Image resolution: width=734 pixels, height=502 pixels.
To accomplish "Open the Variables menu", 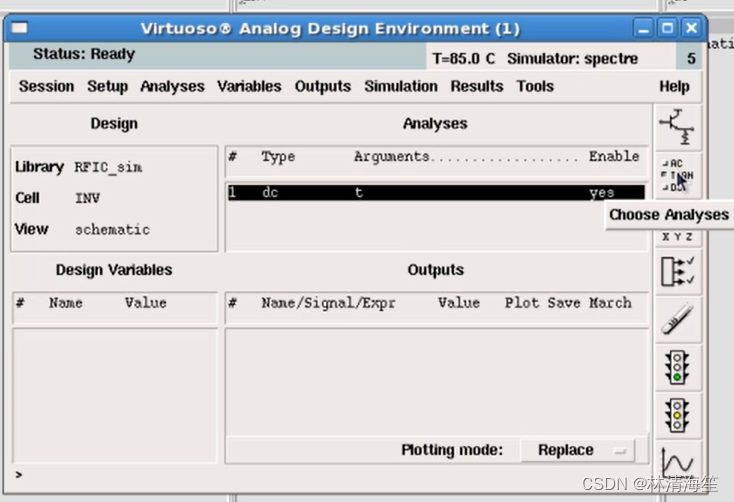I will tap(249, 87).
